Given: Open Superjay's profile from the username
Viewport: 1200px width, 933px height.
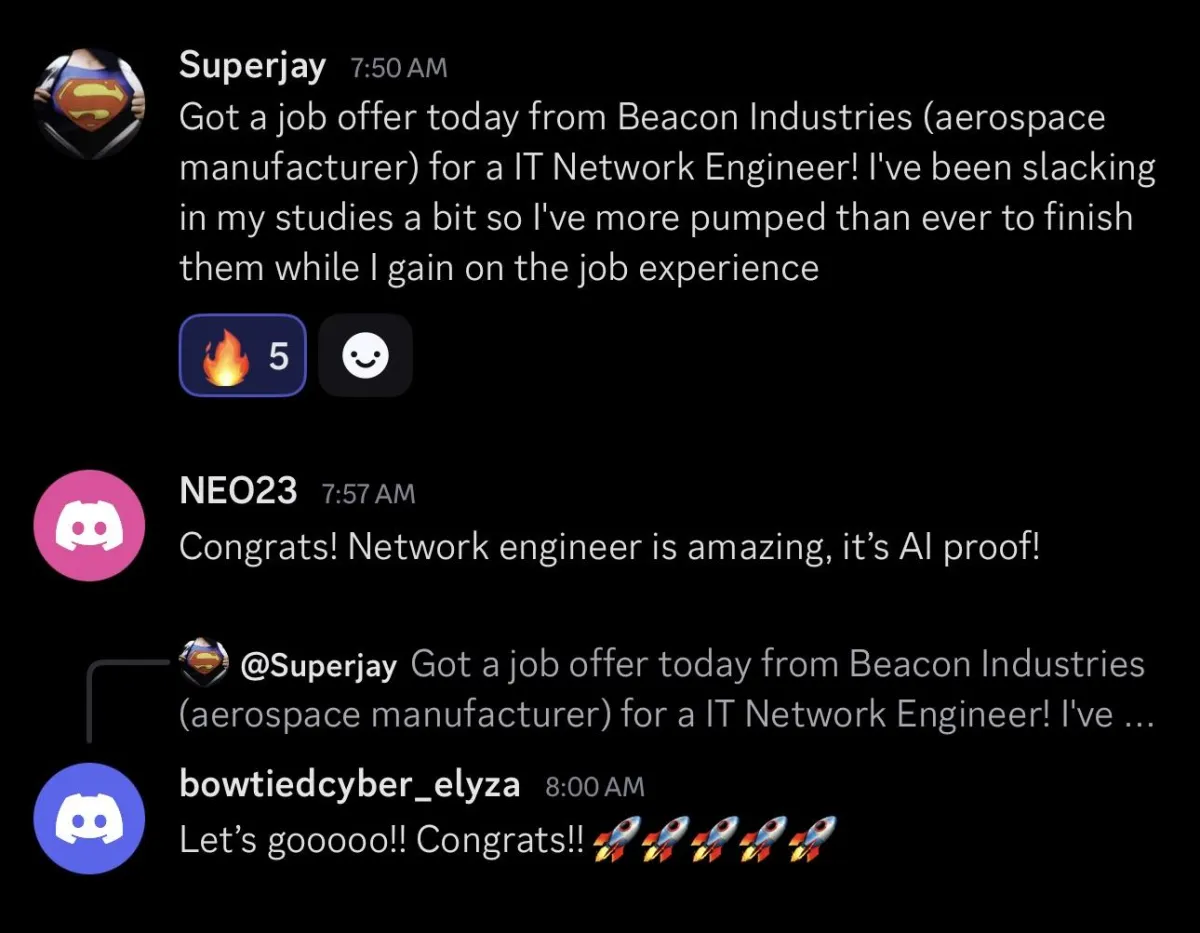Looking at the screenshot, I should [252, 66].
